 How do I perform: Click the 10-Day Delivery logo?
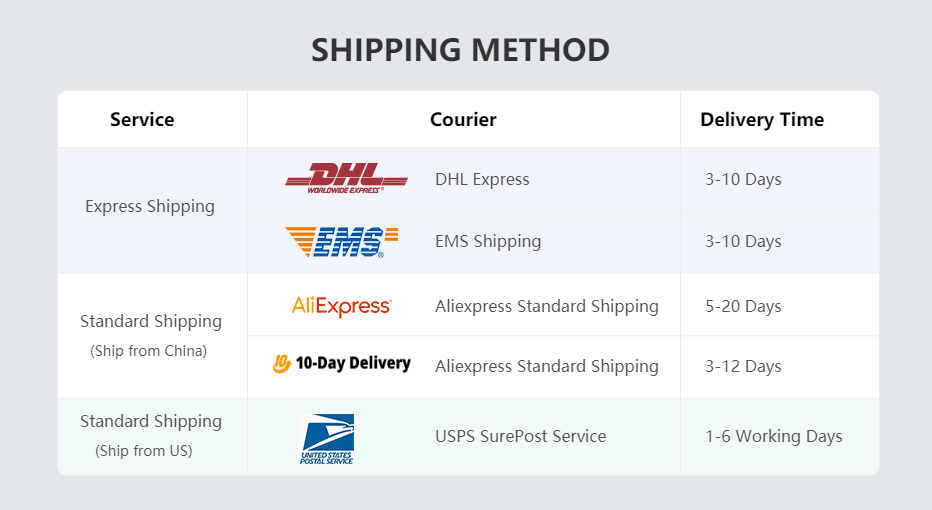[342, 363]
